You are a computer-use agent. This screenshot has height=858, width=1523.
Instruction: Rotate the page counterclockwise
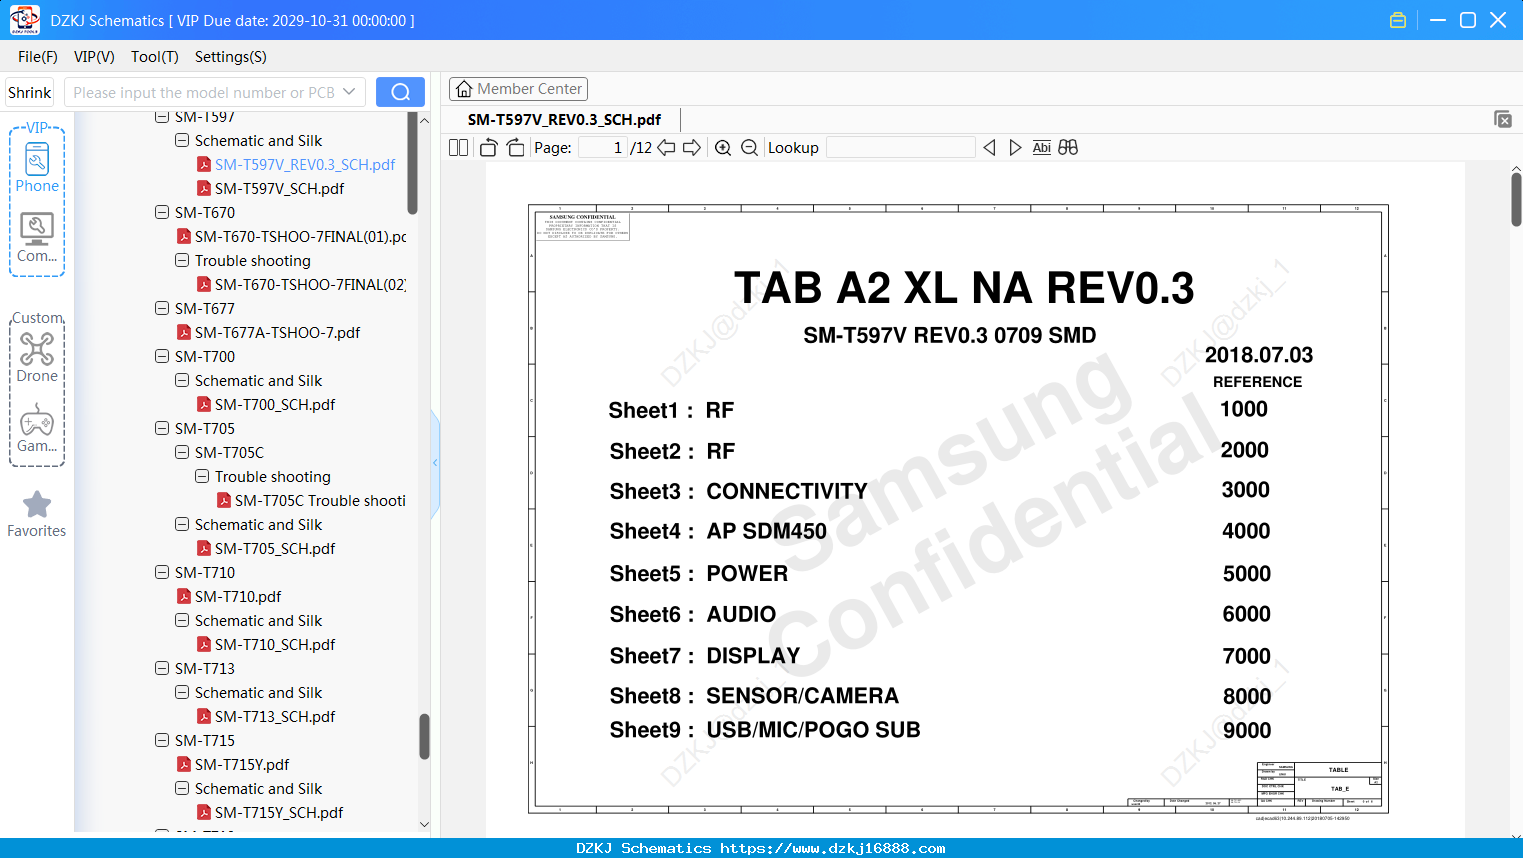coord(488,148)
